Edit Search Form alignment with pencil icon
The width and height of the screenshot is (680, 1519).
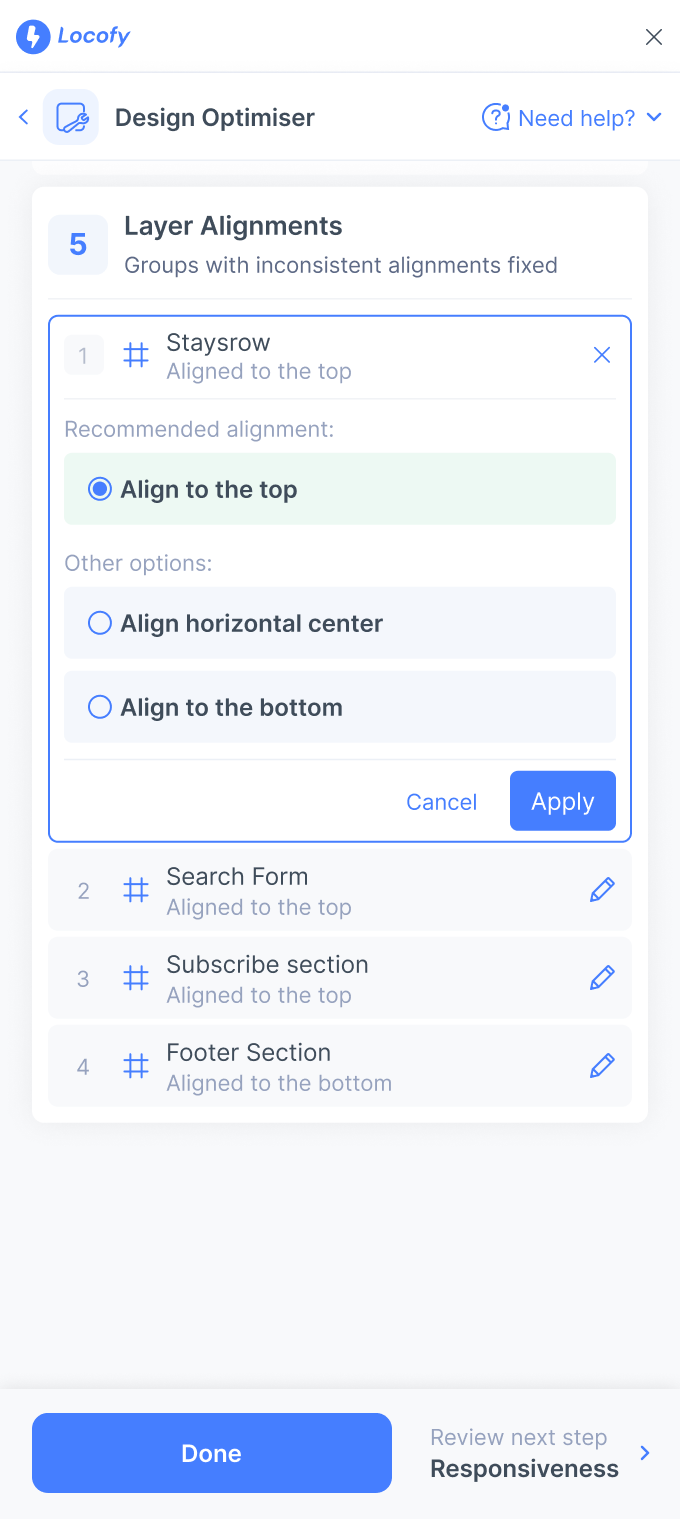[602, 890]
